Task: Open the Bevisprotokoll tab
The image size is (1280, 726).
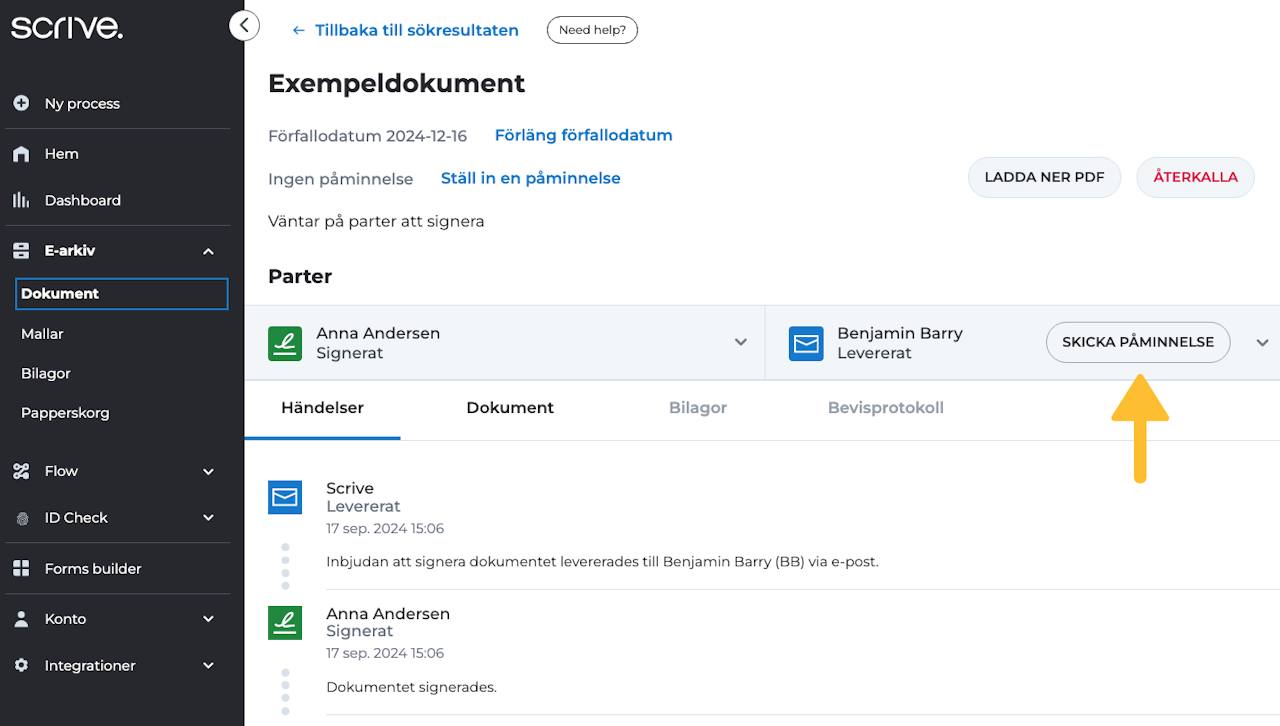Action: pos(885,408)
